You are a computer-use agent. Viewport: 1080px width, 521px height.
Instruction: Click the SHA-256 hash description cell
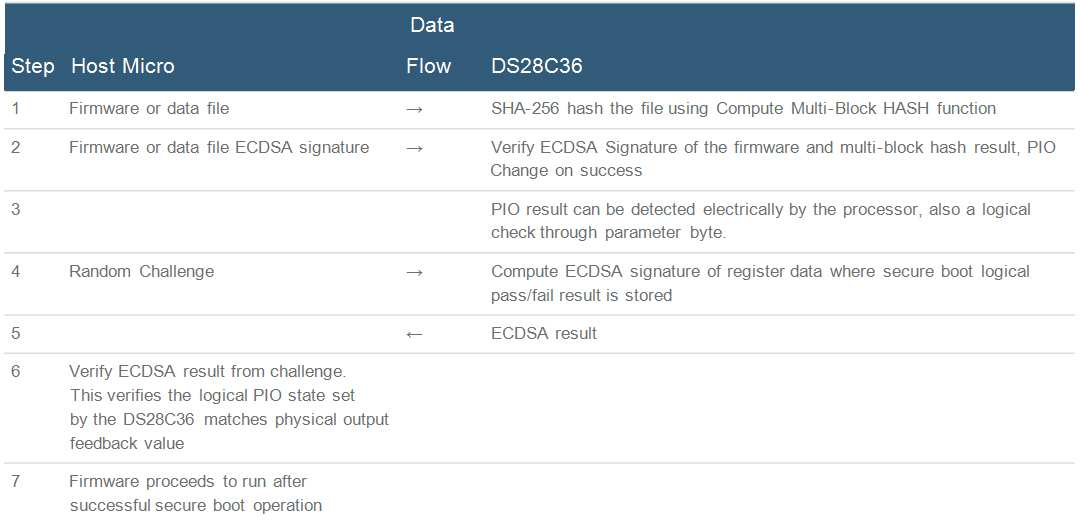pos(743,108)
